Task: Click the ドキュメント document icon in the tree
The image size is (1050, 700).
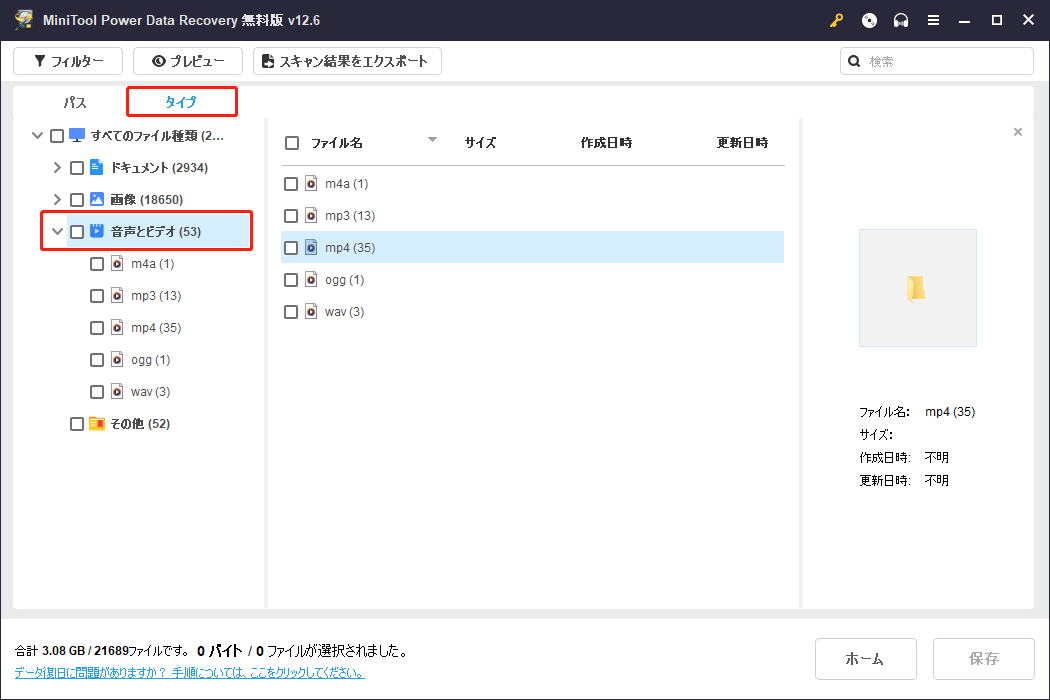Action: point(97,168)
